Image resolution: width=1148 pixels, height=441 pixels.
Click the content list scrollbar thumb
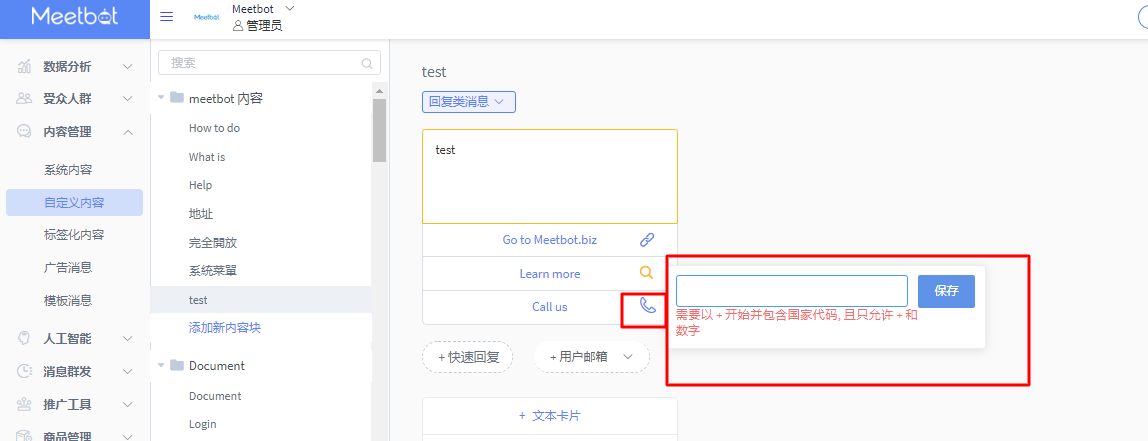click(x=379, y=130)
